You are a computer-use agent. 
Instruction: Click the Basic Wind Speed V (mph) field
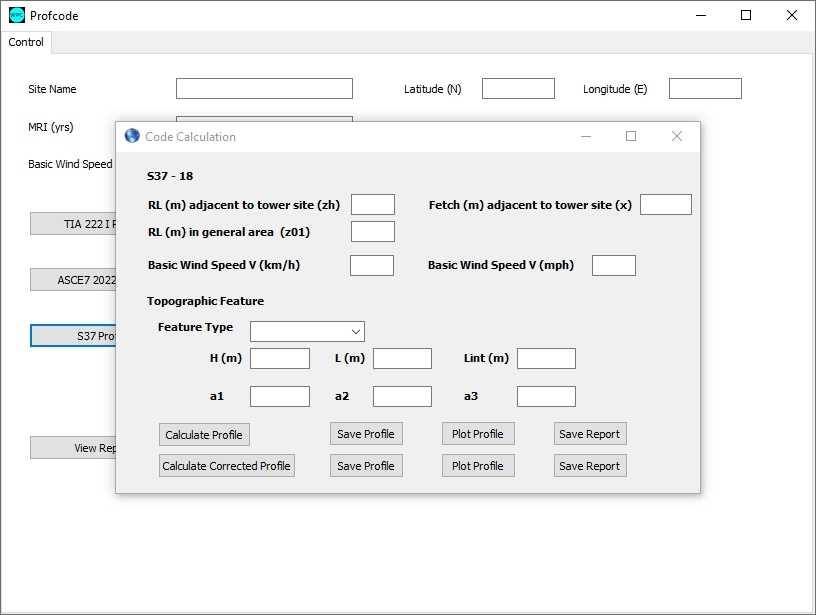(x=613, y=265)
